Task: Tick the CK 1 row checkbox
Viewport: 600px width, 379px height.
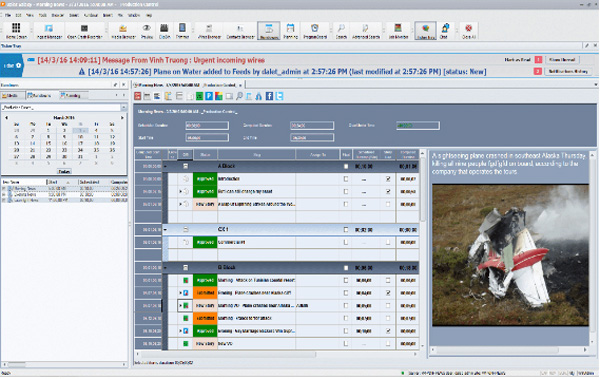Action: 346,230
